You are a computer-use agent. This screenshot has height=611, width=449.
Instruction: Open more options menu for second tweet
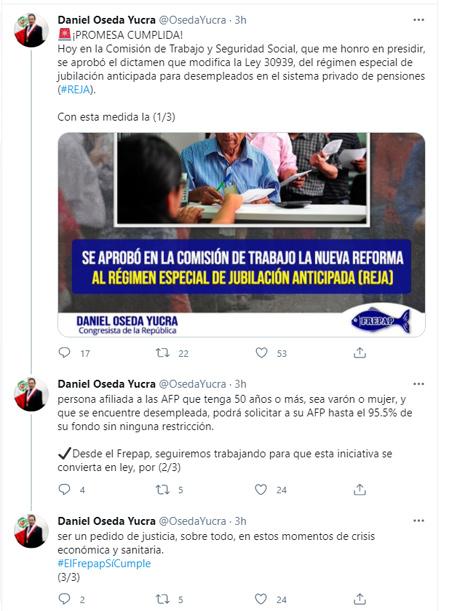(x=418, y=384)
